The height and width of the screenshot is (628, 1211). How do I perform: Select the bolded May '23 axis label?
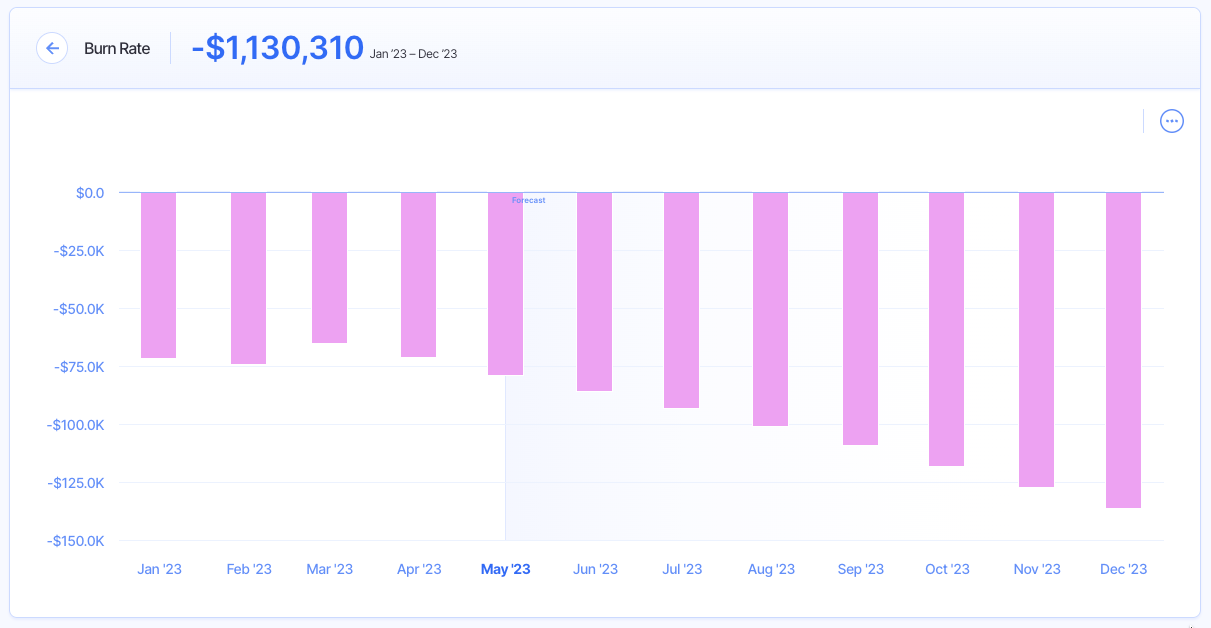pyautogui.click(x=505, y=568)
